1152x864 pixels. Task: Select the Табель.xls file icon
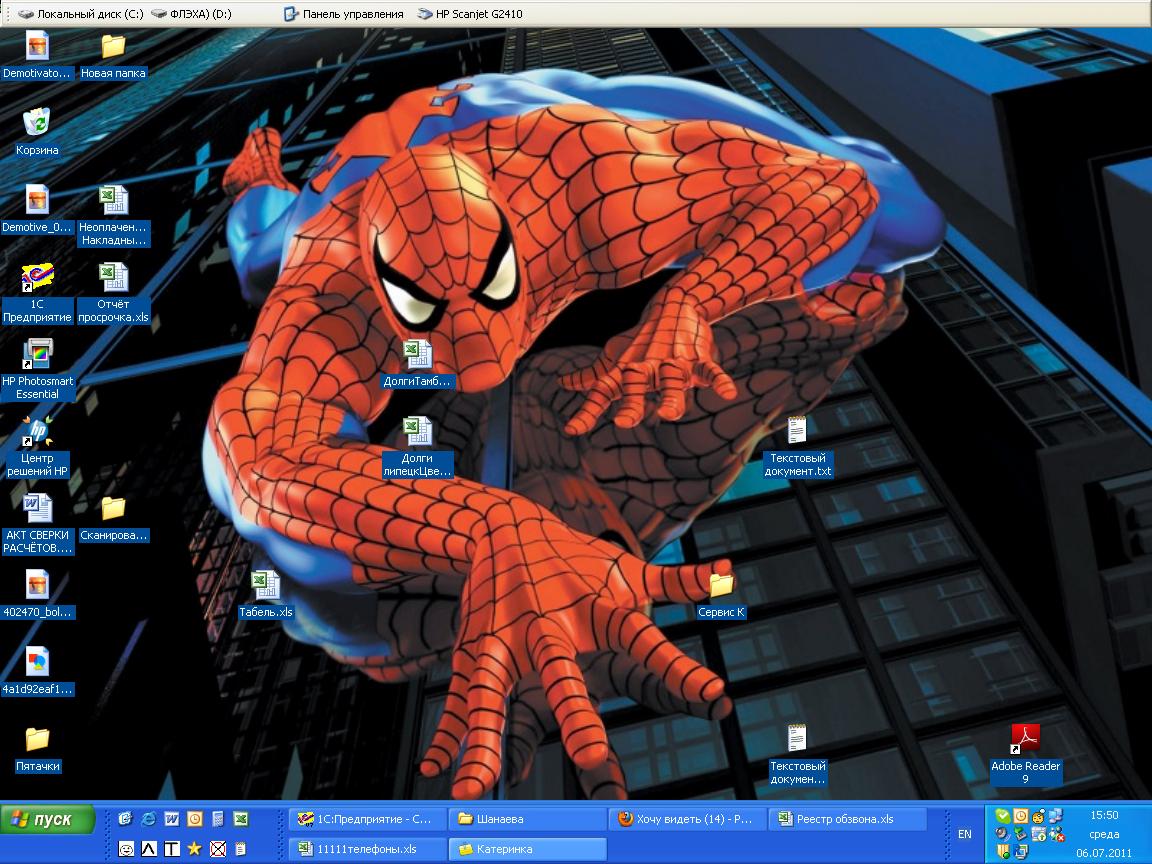(x=265, y=586)
